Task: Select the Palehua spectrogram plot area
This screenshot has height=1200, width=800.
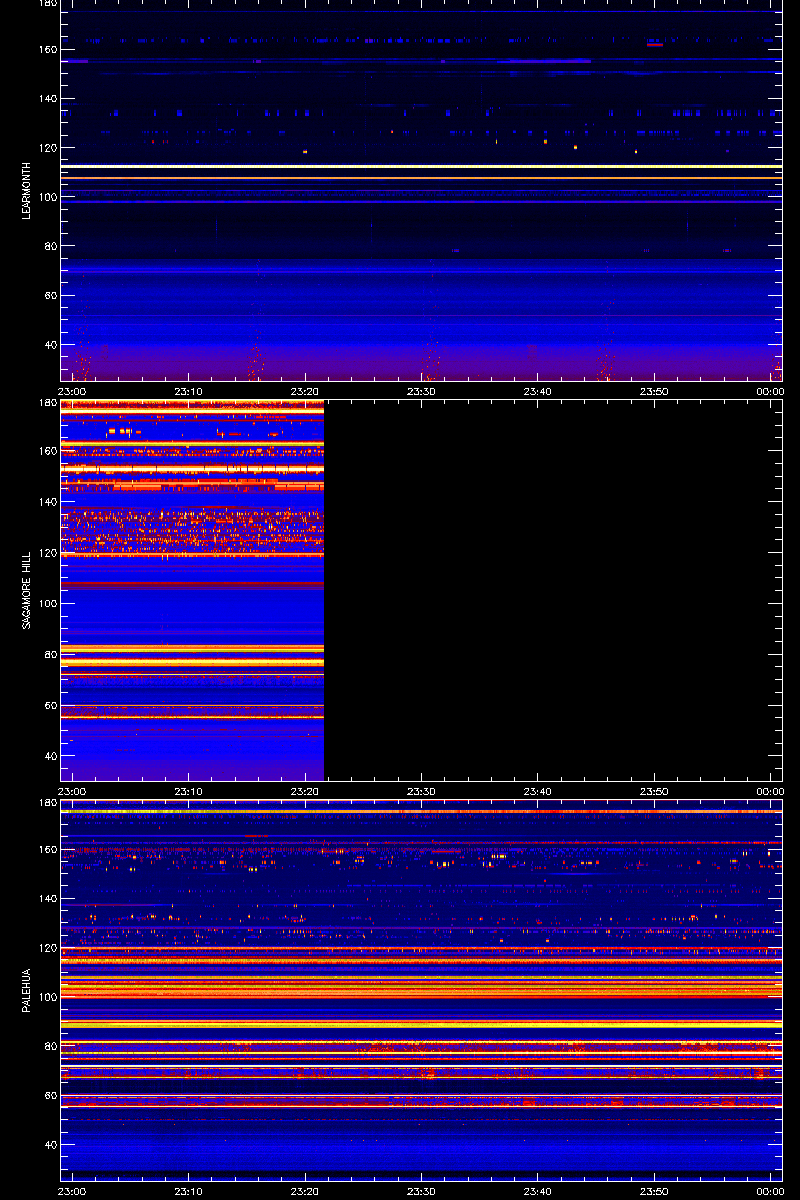Action: [x=421, y=990]
